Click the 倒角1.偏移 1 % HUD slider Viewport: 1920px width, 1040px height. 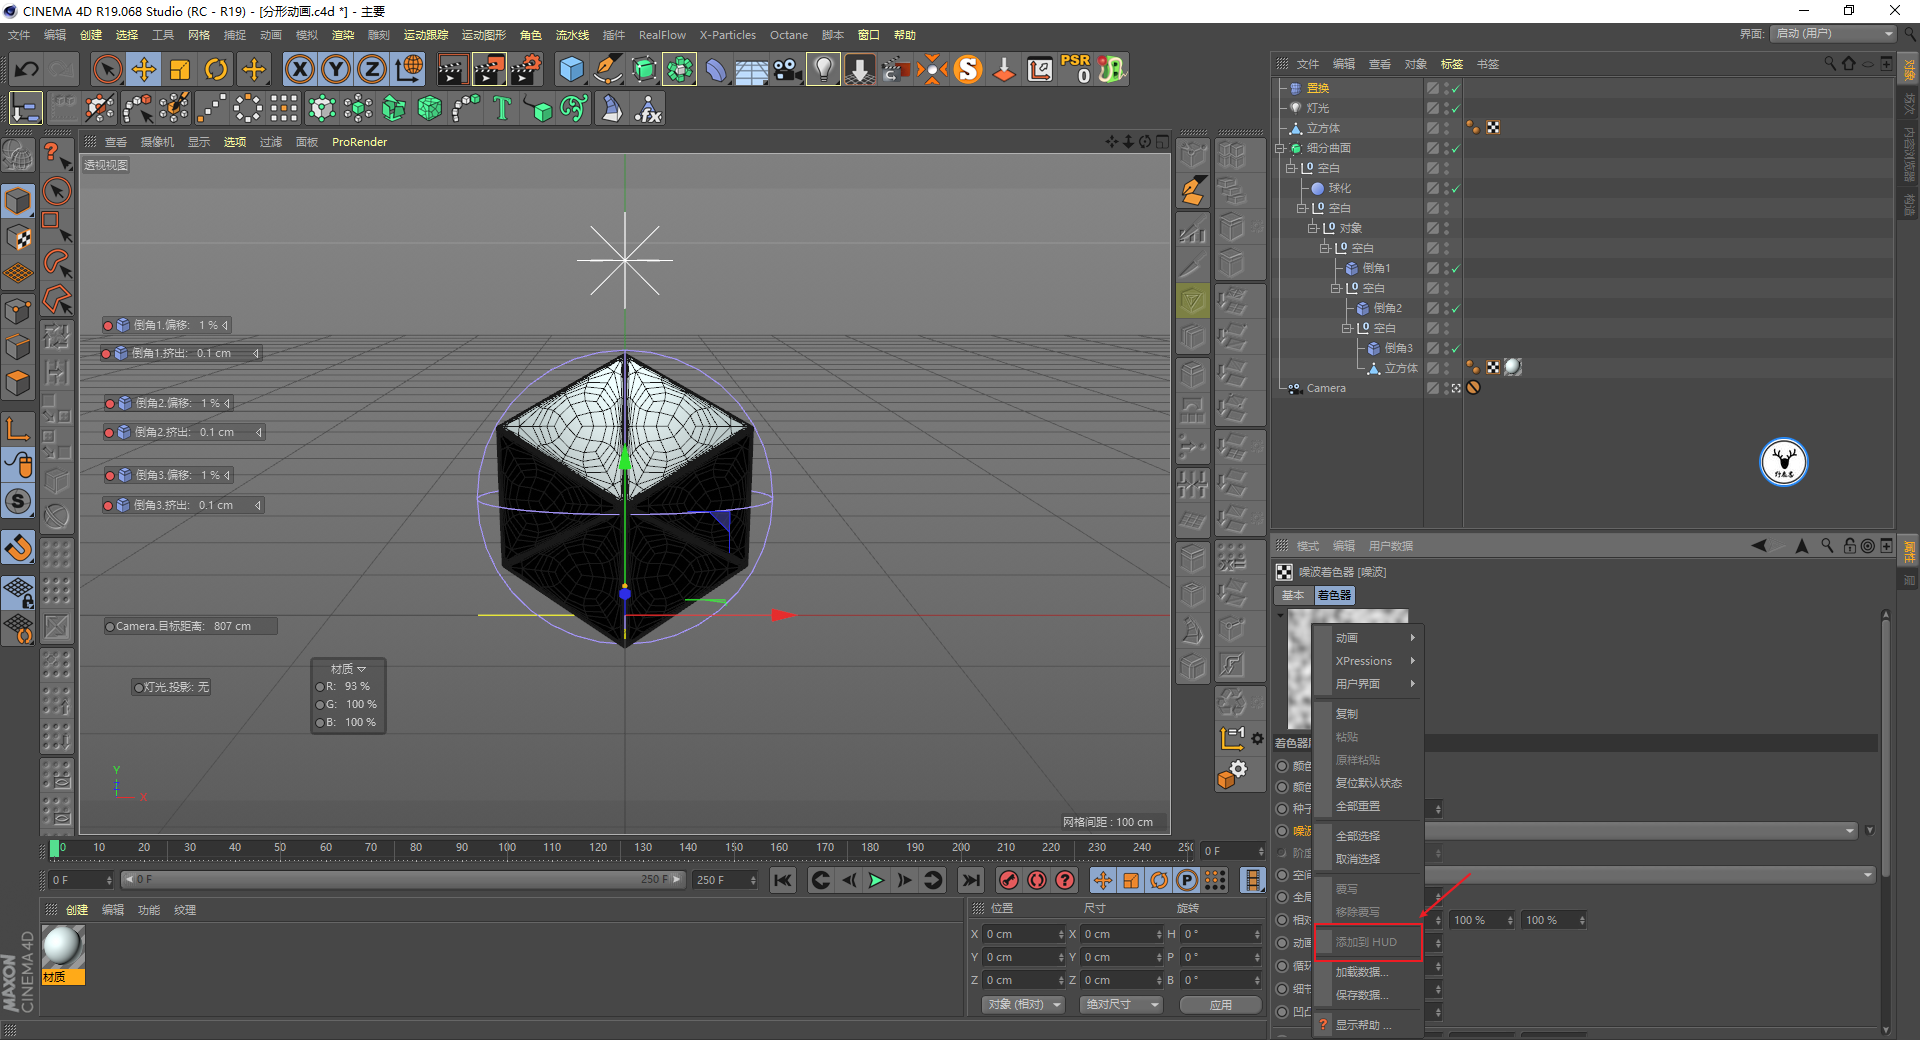(x=166, y=325)
